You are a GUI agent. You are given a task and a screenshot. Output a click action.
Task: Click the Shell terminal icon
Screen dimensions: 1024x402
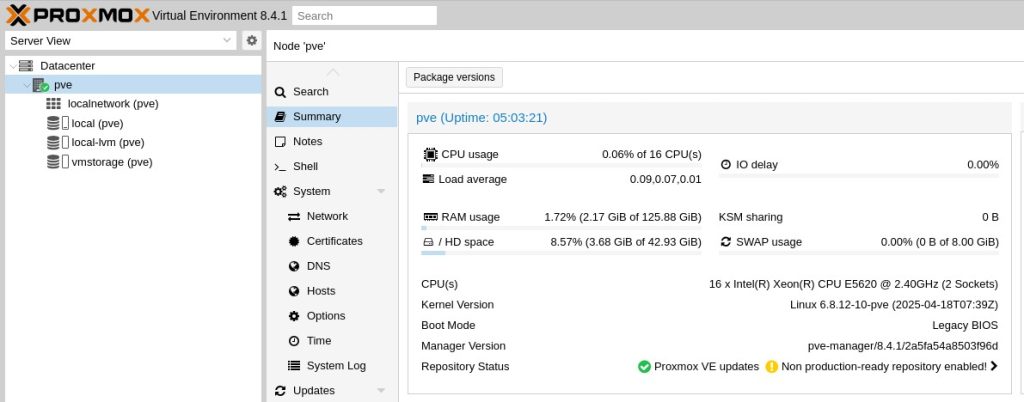coord(281,167)
